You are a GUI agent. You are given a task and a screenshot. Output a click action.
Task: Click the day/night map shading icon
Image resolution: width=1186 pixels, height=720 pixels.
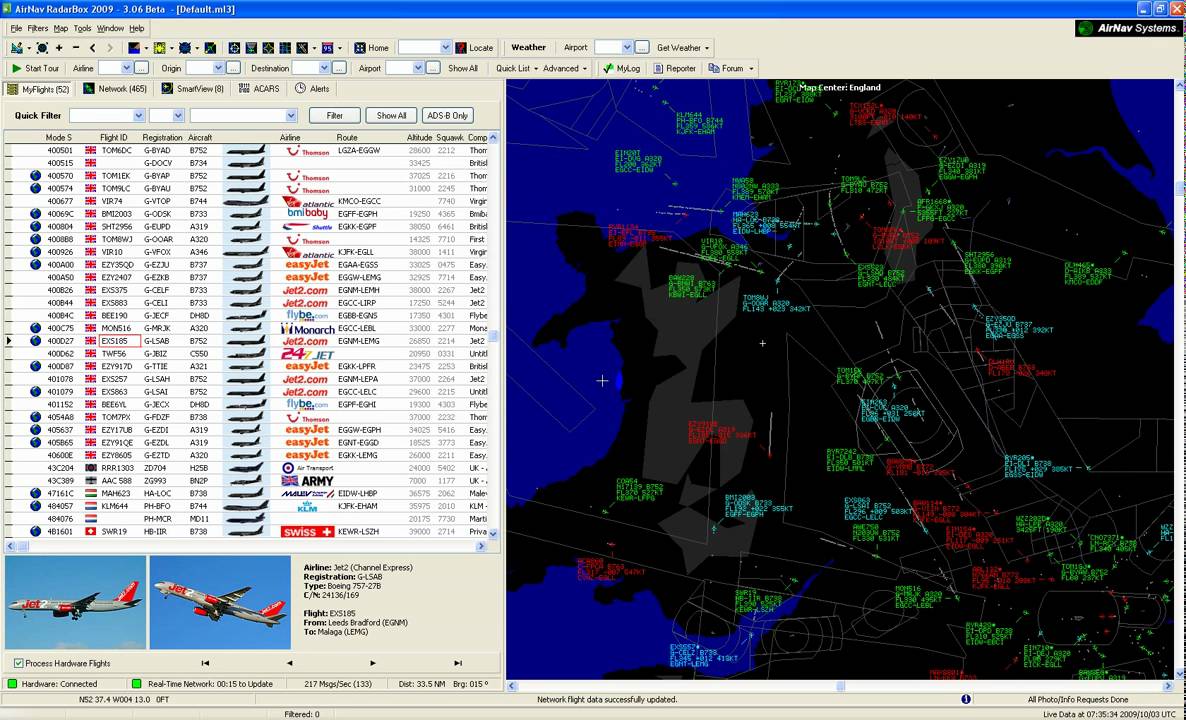pos(134,48)
